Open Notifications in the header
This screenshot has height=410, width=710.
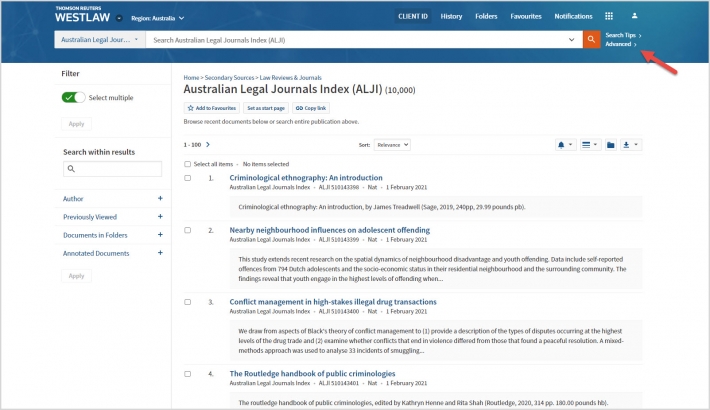click(573, 16)
